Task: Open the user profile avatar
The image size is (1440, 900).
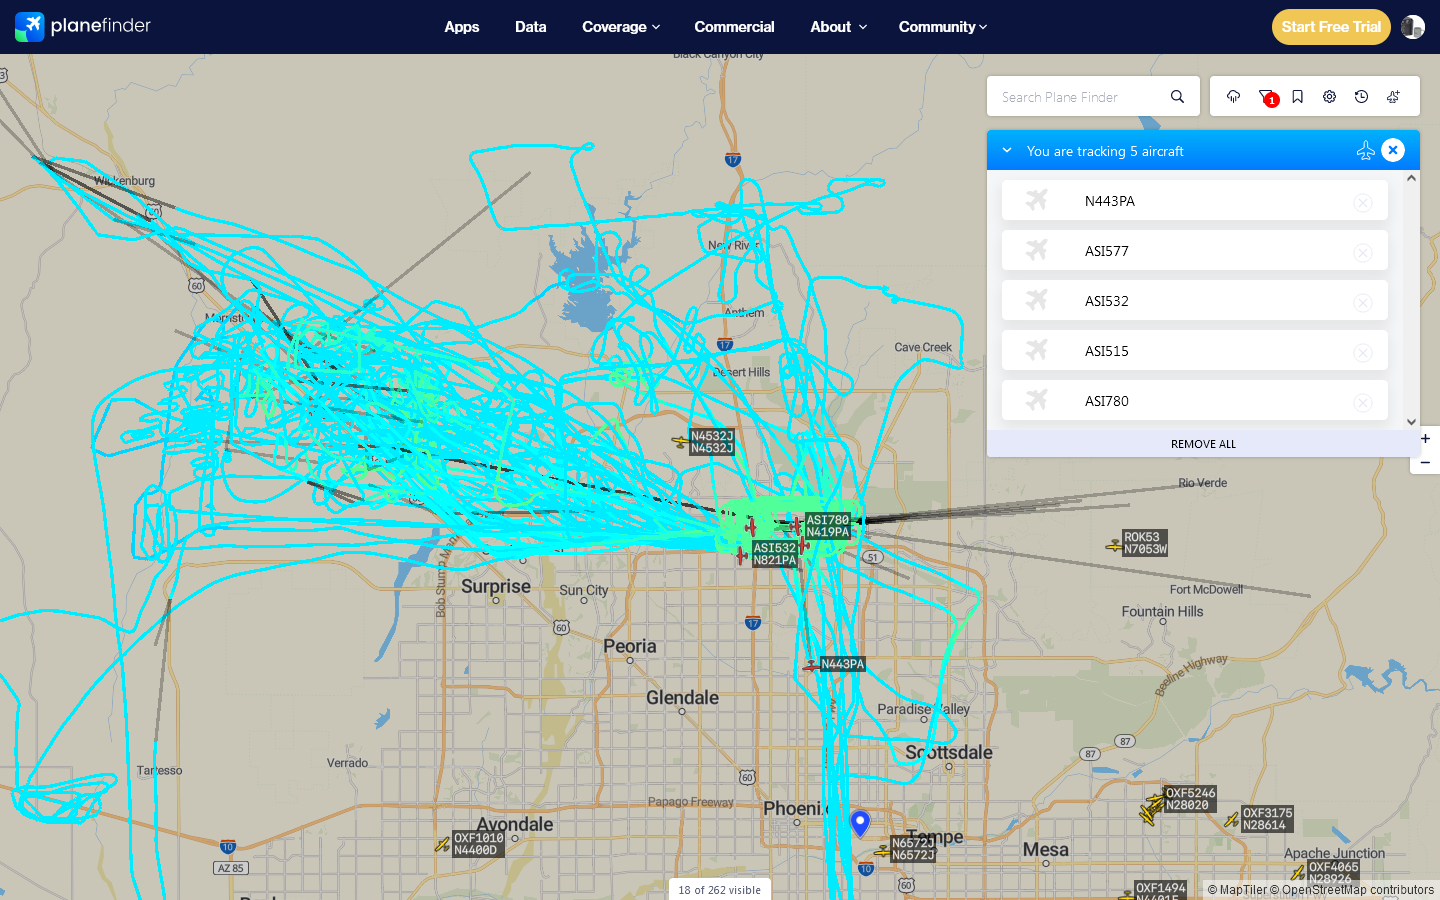Action: pyautogui.click(x=1412, y=27)
